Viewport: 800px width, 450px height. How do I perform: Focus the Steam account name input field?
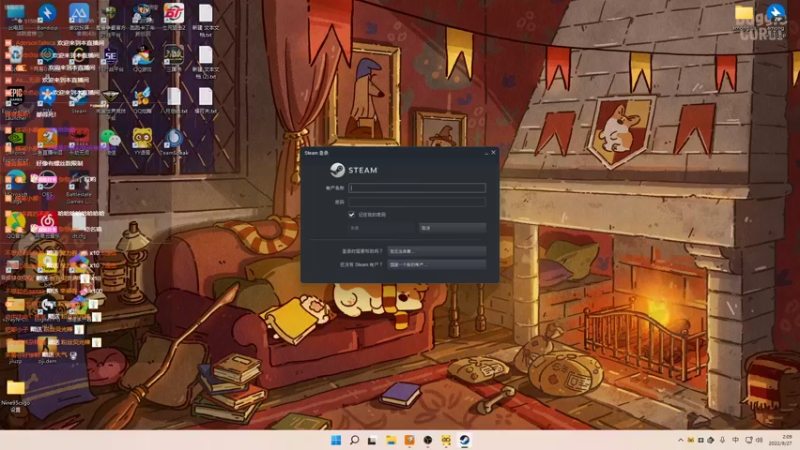click(417, 188)
